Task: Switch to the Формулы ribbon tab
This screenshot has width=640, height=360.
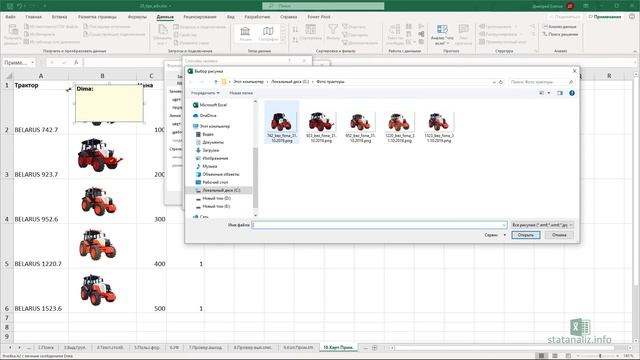Action: [x=137, y=17]
